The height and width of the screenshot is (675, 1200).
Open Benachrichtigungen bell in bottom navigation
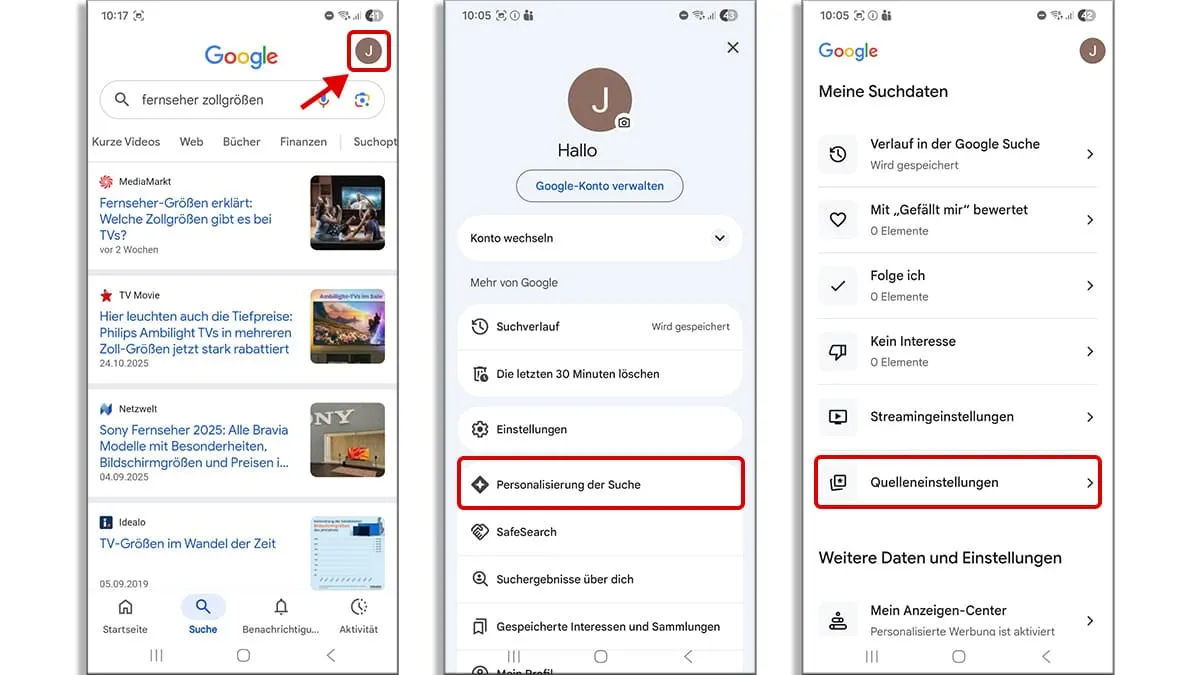pos(281,616)
